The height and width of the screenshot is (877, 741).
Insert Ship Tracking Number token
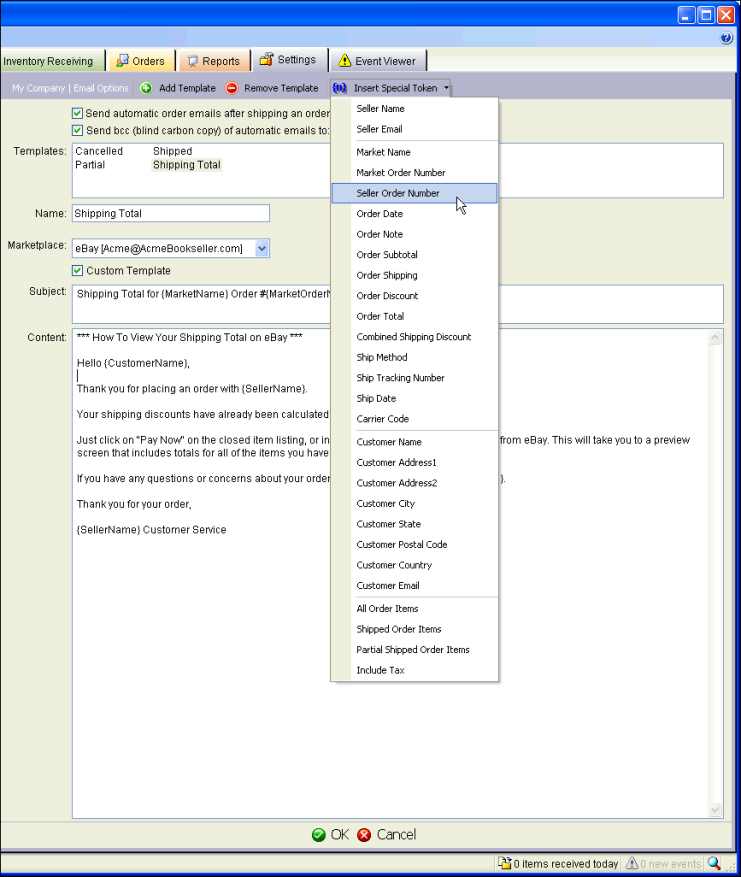[x=414, y=378]
